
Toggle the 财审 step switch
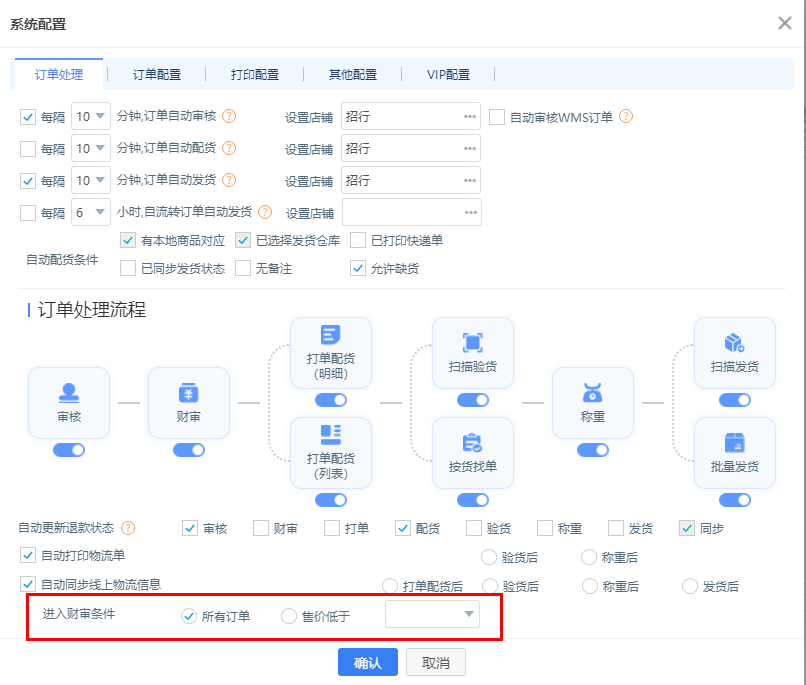pos(189,450)
